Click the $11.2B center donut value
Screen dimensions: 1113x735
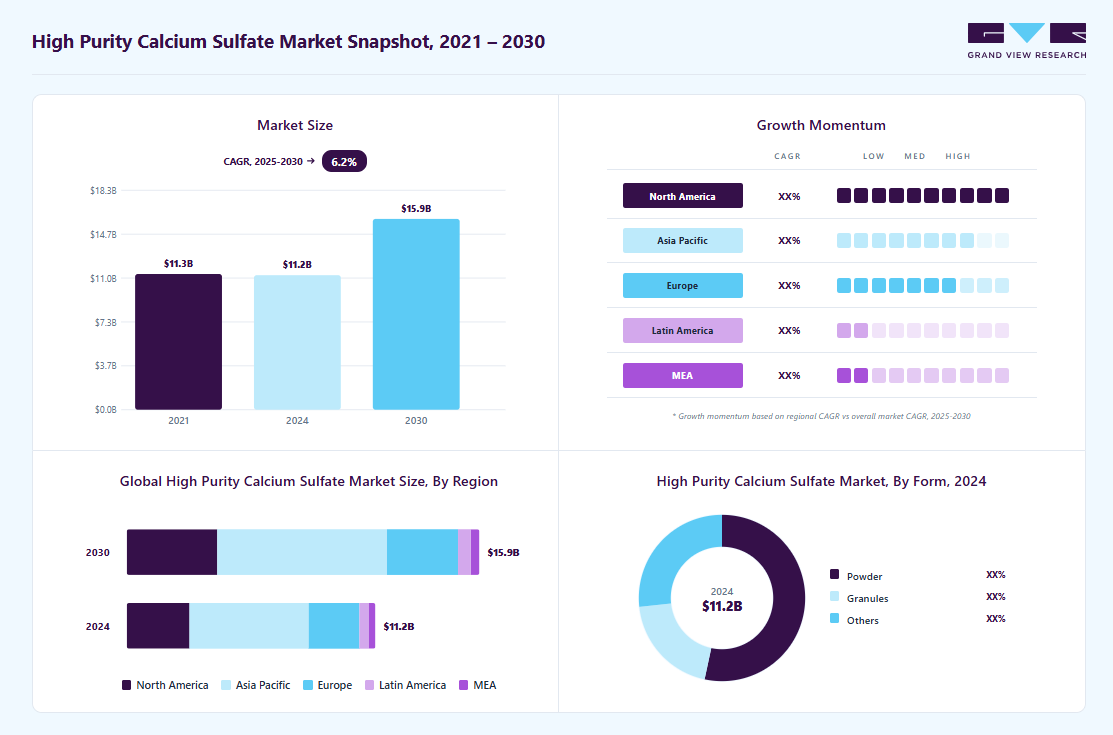pyautogui.click(x=722, y=606)
